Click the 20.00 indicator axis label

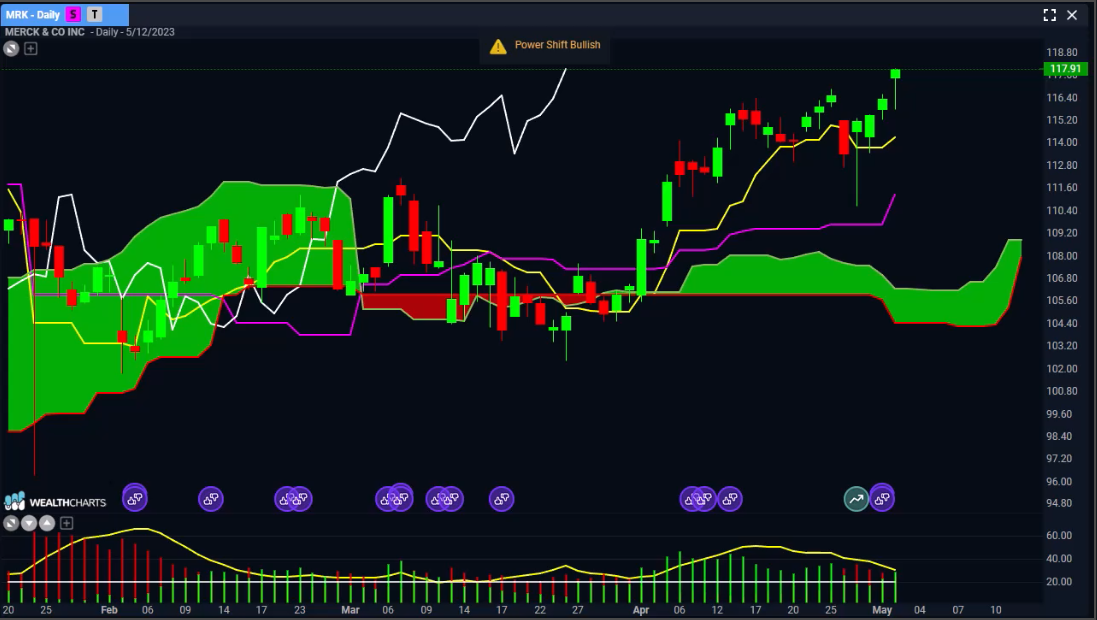click(1059, 582)
